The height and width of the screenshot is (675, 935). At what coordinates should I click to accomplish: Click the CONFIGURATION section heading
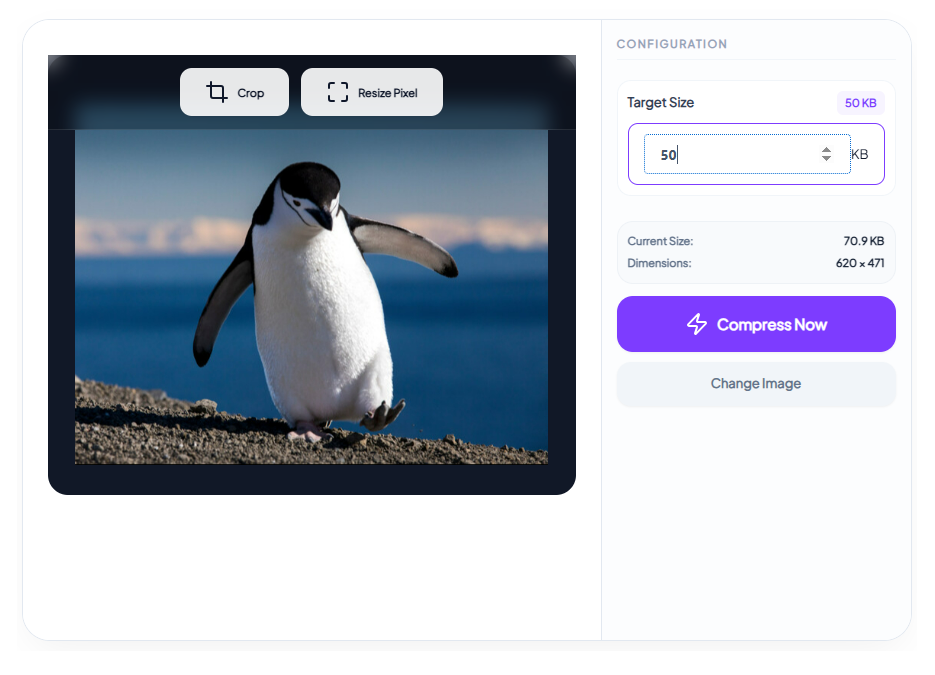click(x=671, y=44)
